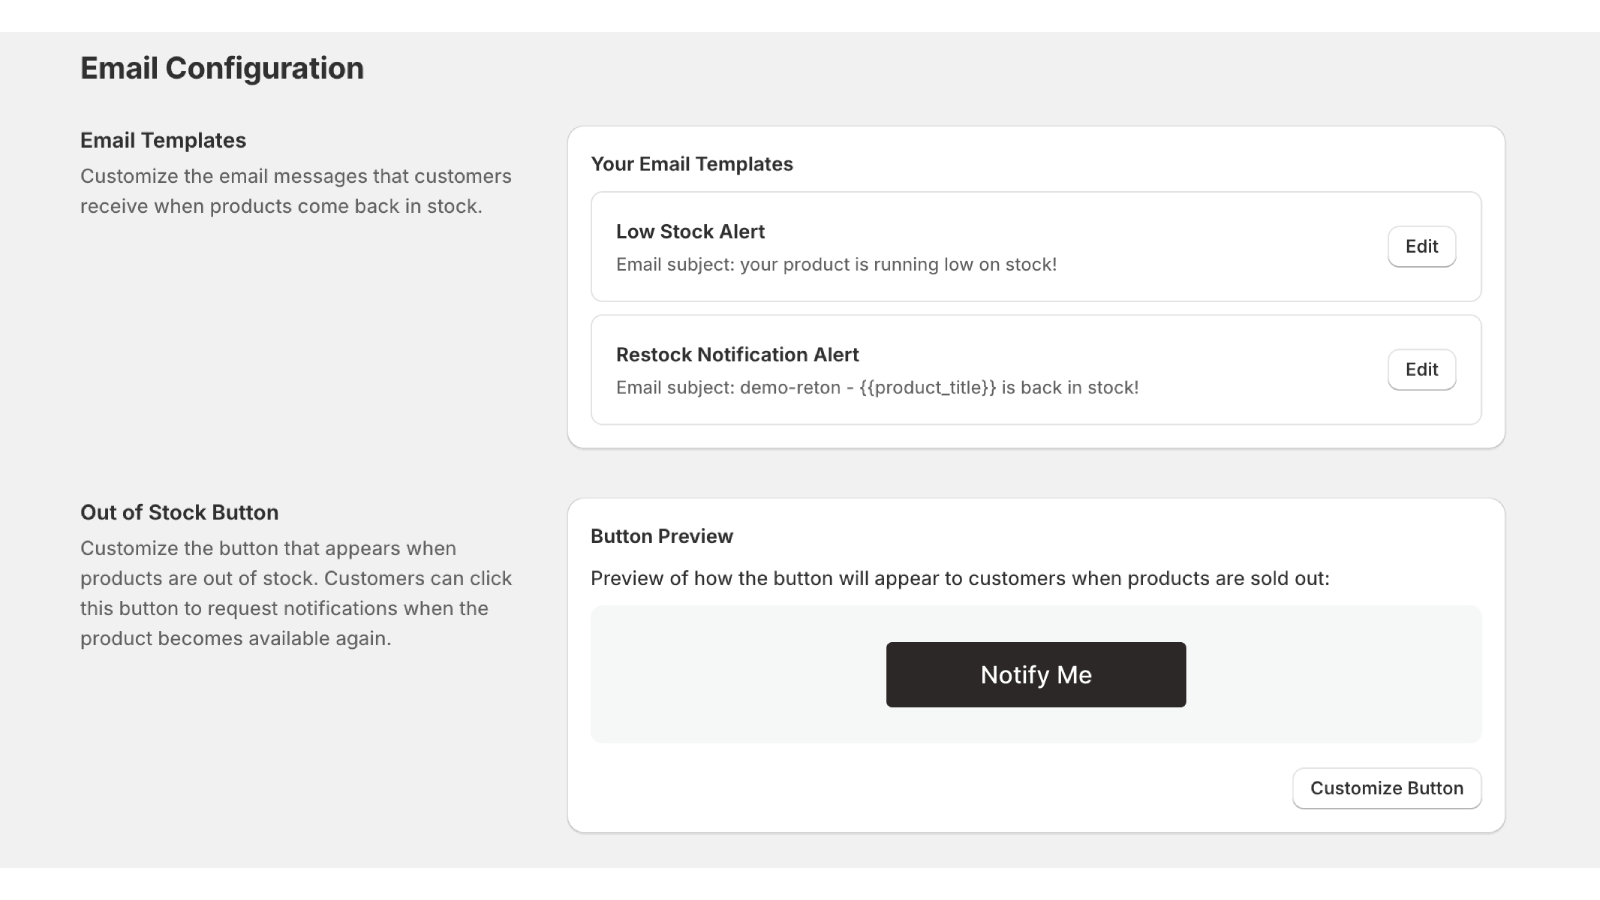Click the Out of Stock Button heading

click(179, 513)
